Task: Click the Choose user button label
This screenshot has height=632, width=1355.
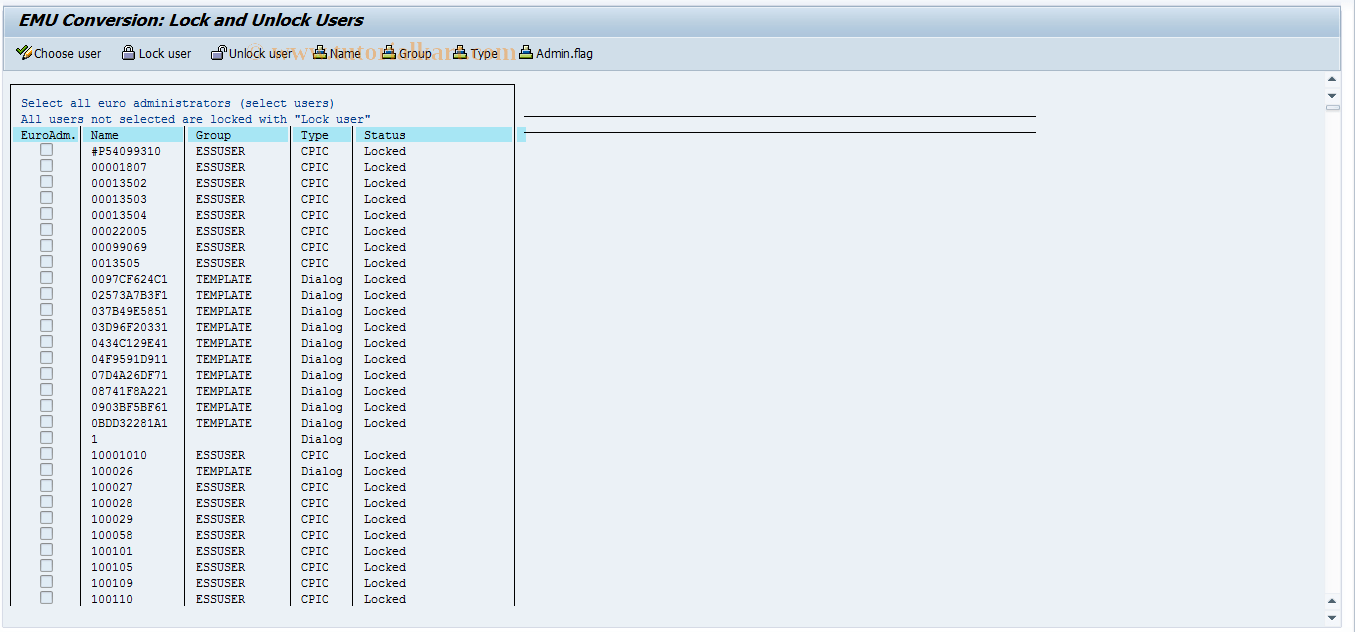Action: pos(68,53)
